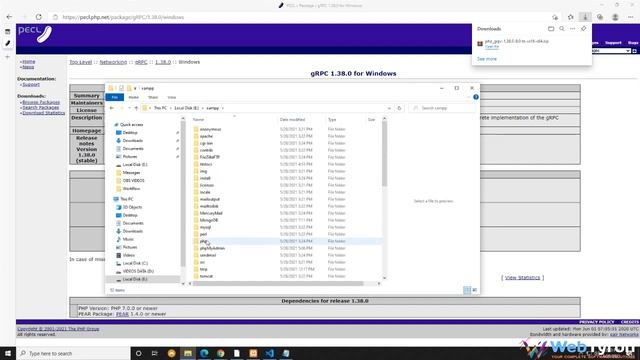Select the mysql folder

coord(205,227)
